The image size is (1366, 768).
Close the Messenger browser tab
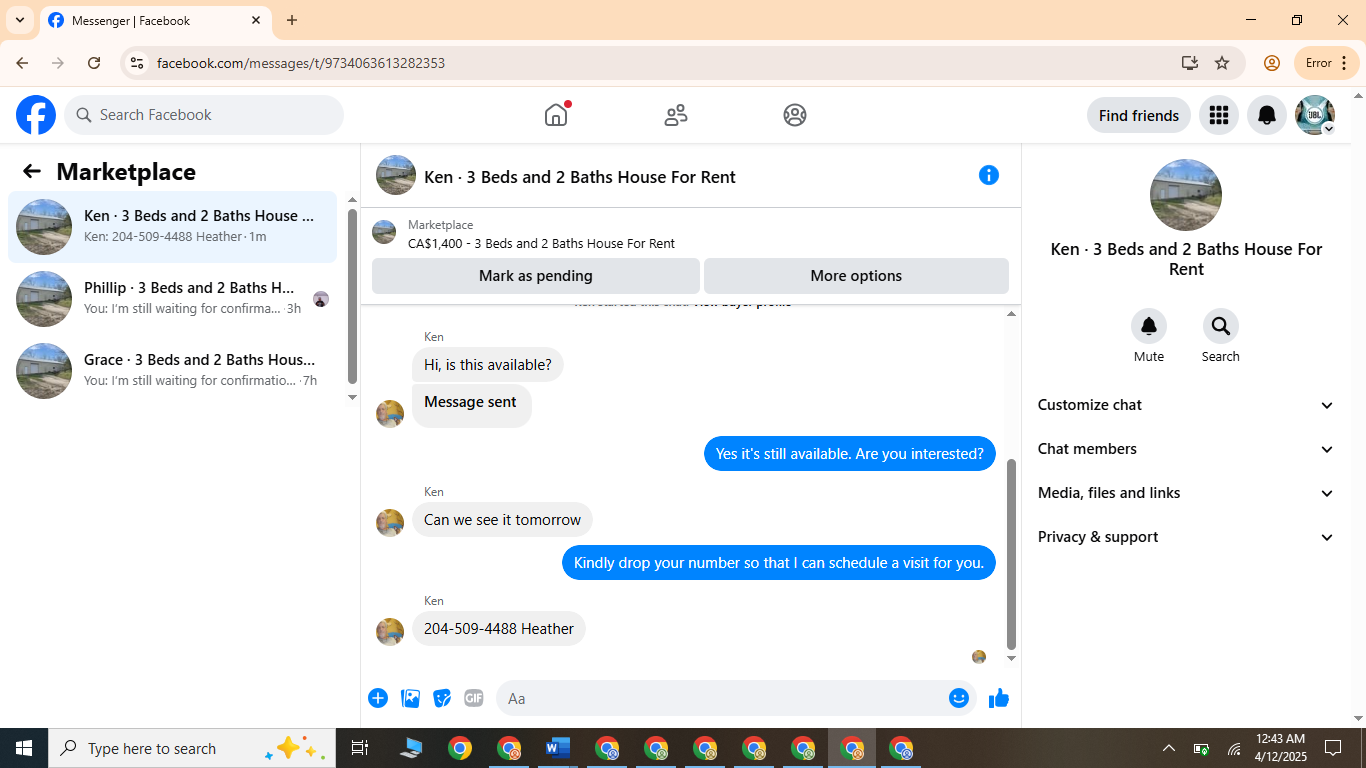click(x=256, y=20)
